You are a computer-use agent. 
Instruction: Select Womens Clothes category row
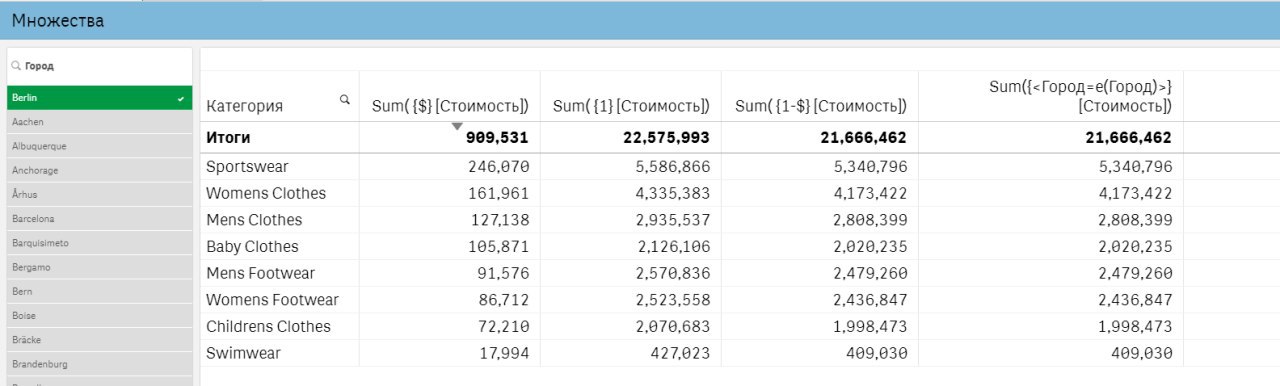tap(266, 193)
